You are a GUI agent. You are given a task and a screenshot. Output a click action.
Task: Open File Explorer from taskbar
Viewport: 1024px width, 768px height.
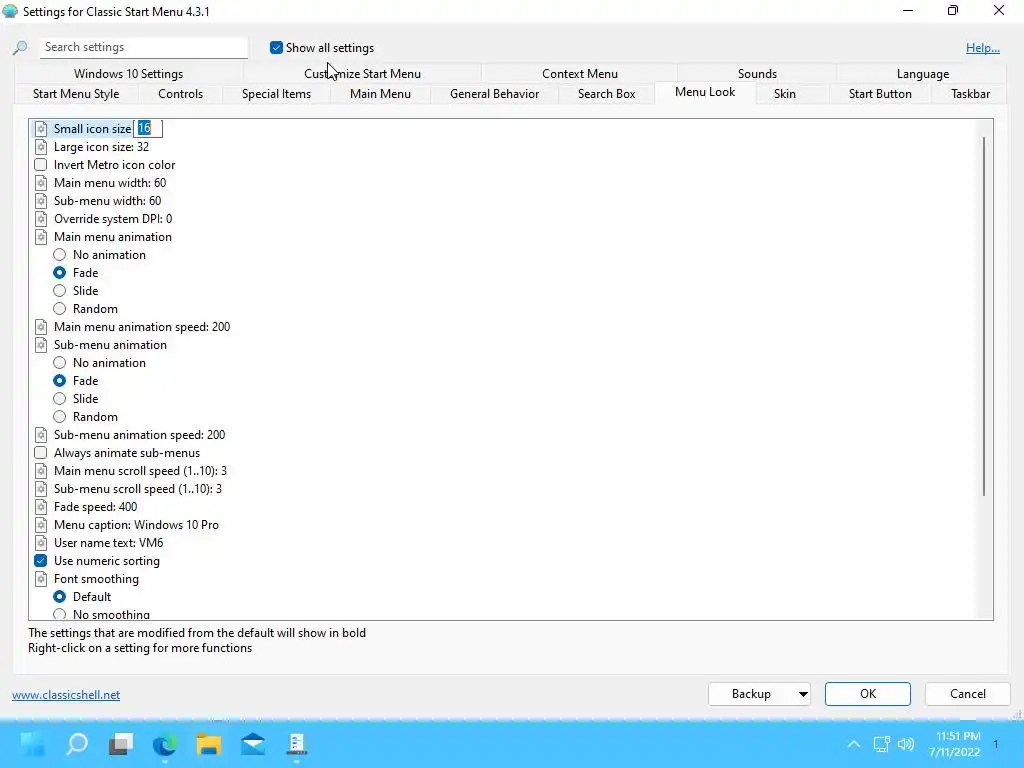(209, 744)
